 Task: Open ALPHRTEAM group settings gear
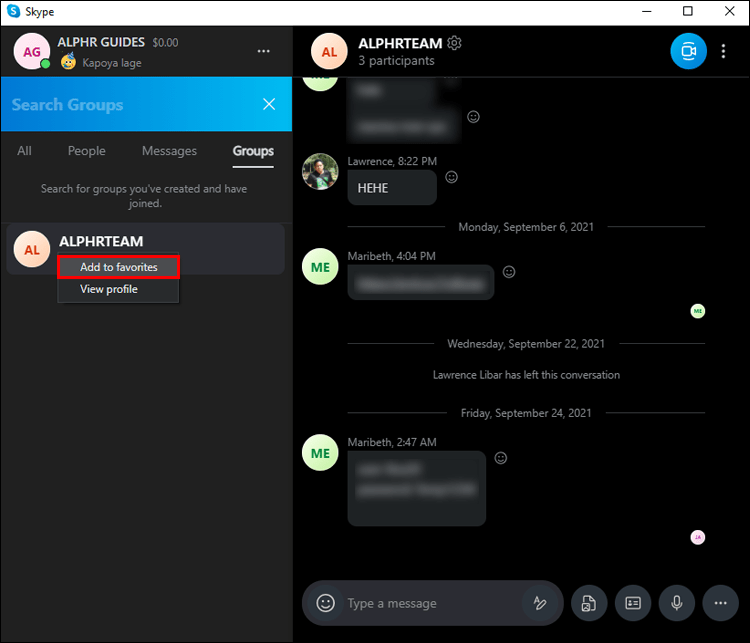pyautogui.click(x=454, y=43)
